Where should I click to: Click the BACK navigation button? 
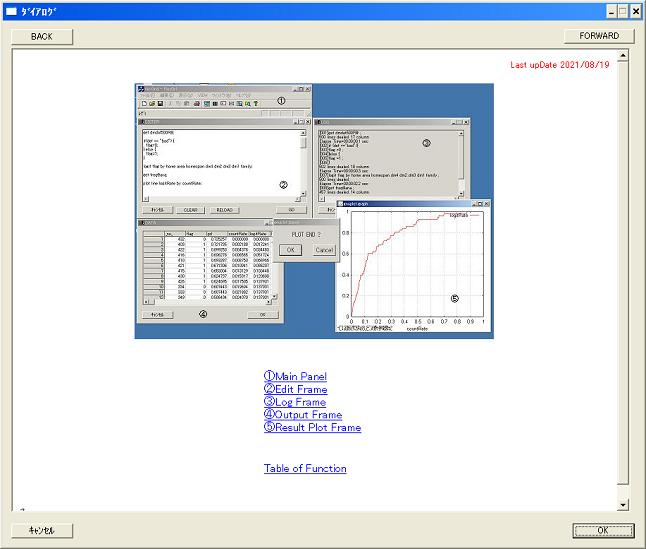click(x=41, y=36)
